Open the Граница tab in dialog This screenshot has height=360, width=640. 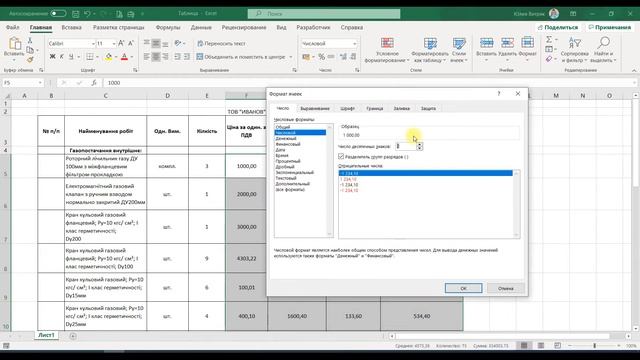pos(374,109)
